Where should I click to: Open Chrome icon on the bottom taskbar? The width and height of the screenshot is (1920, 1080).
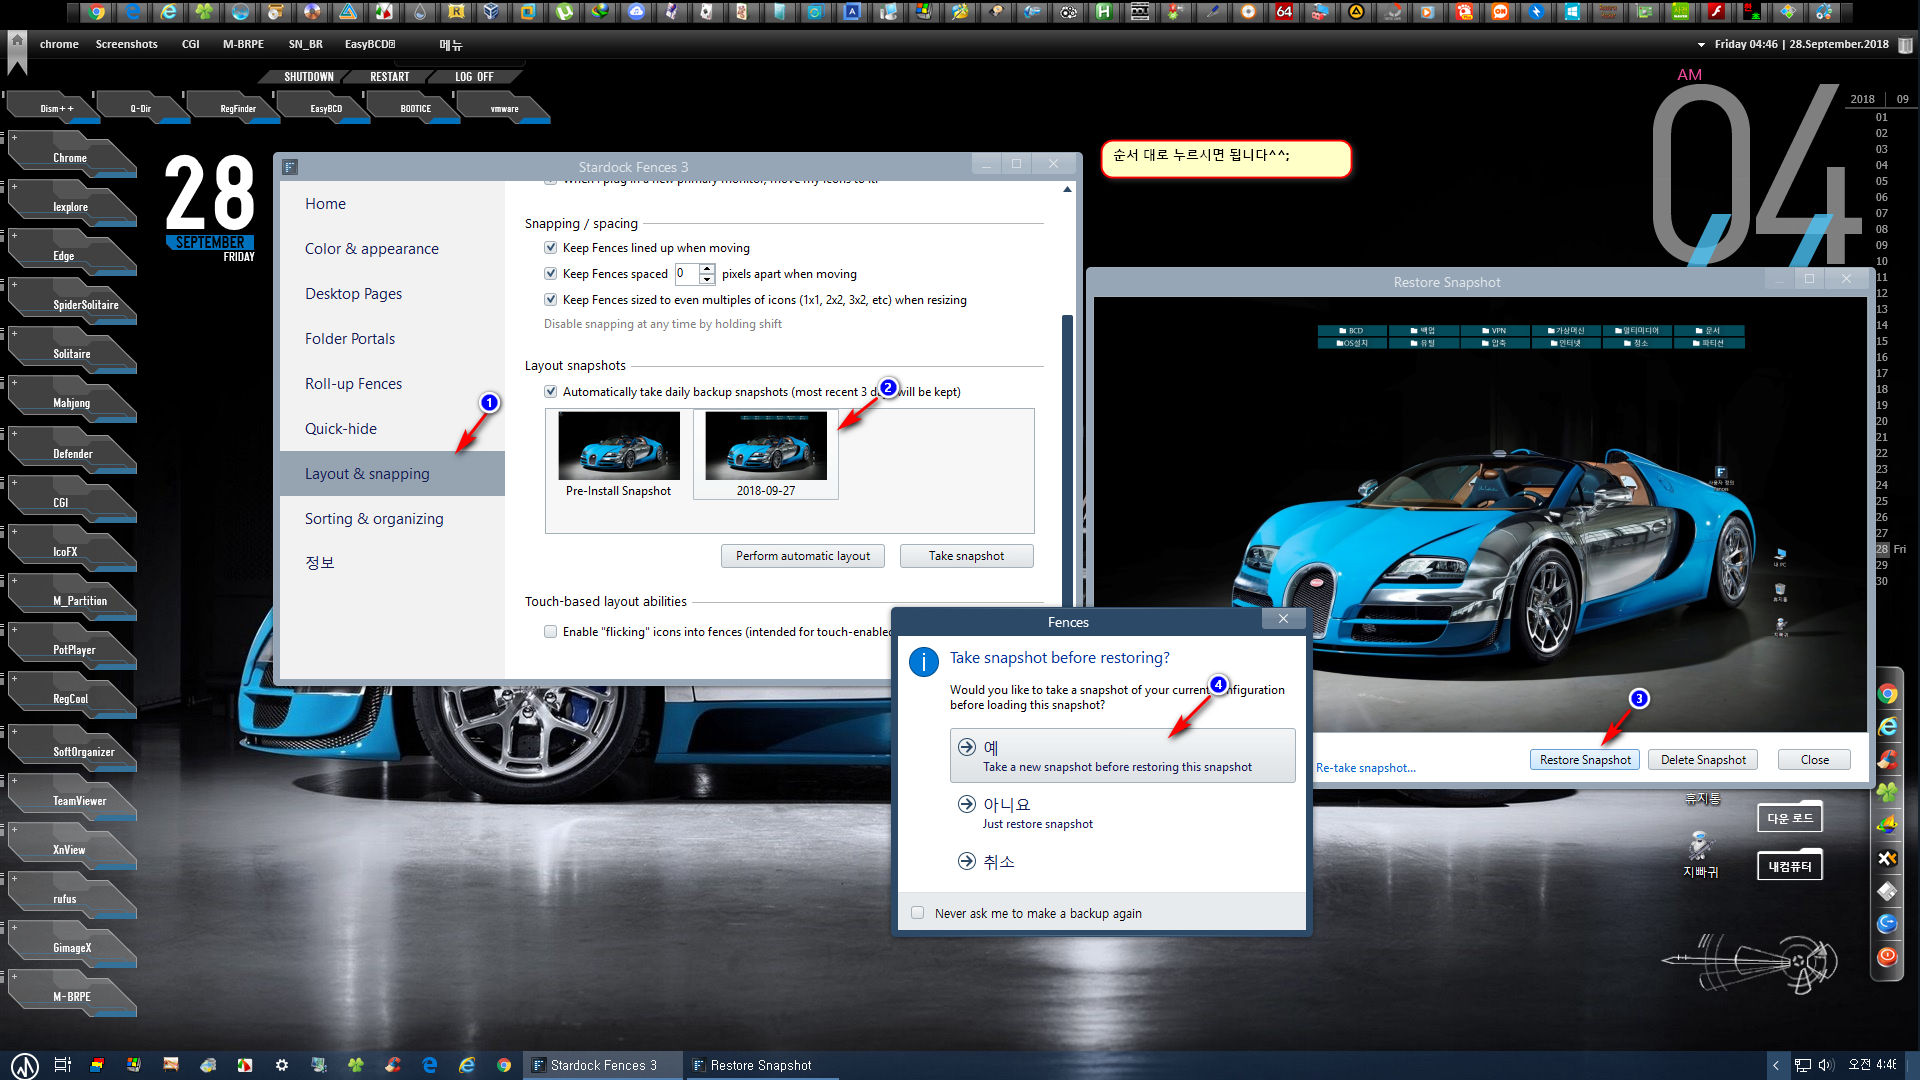504,1065
